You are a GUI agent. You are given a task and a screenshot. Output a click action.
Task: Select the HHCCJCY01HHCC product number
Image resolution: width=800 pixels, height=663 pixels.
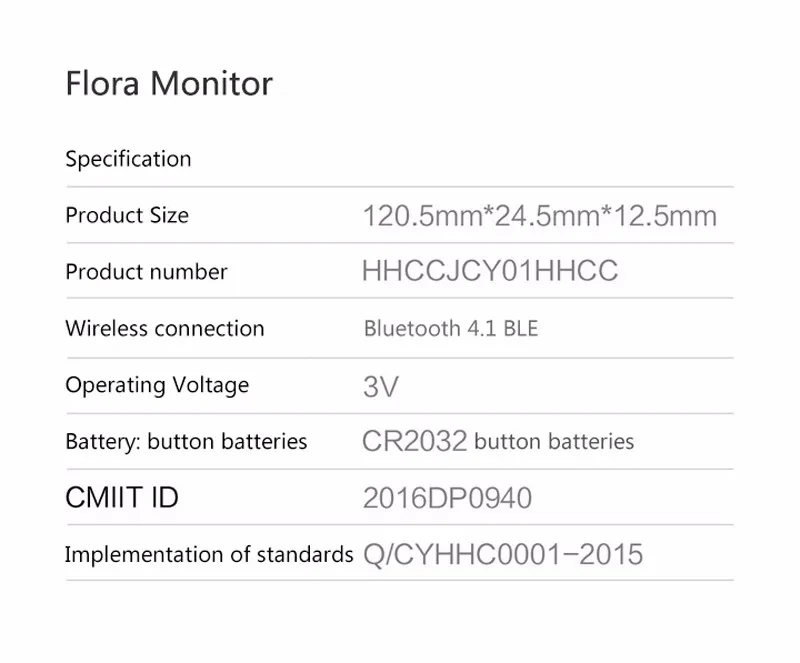click(x=490, y=271)
